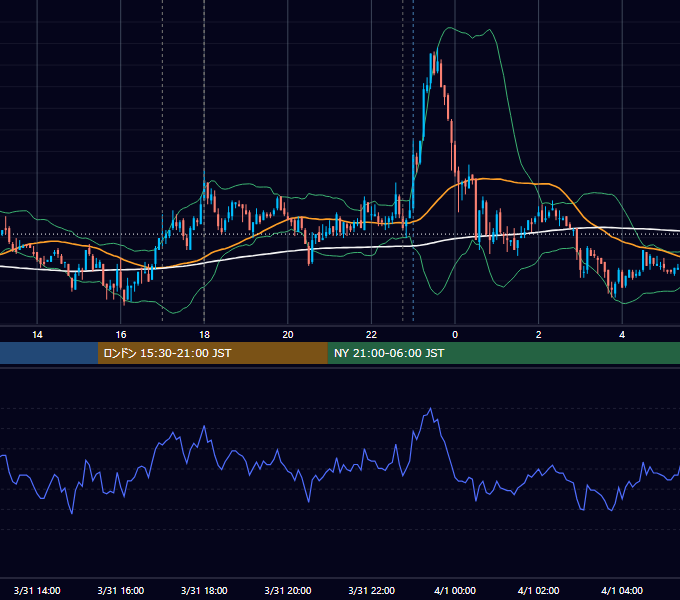
Task: Click the upper time axis label 16
Action: pyautogui.click(x=121, y=335)
